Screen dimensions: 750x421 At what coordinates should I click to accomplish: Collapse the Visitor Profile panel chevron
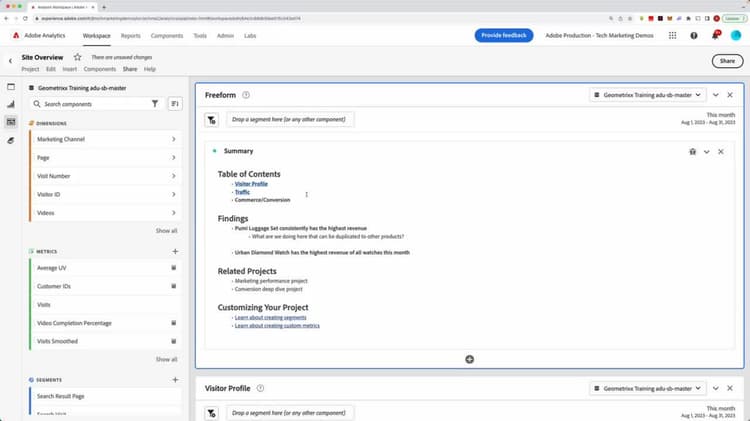click(x=716, y=388)
